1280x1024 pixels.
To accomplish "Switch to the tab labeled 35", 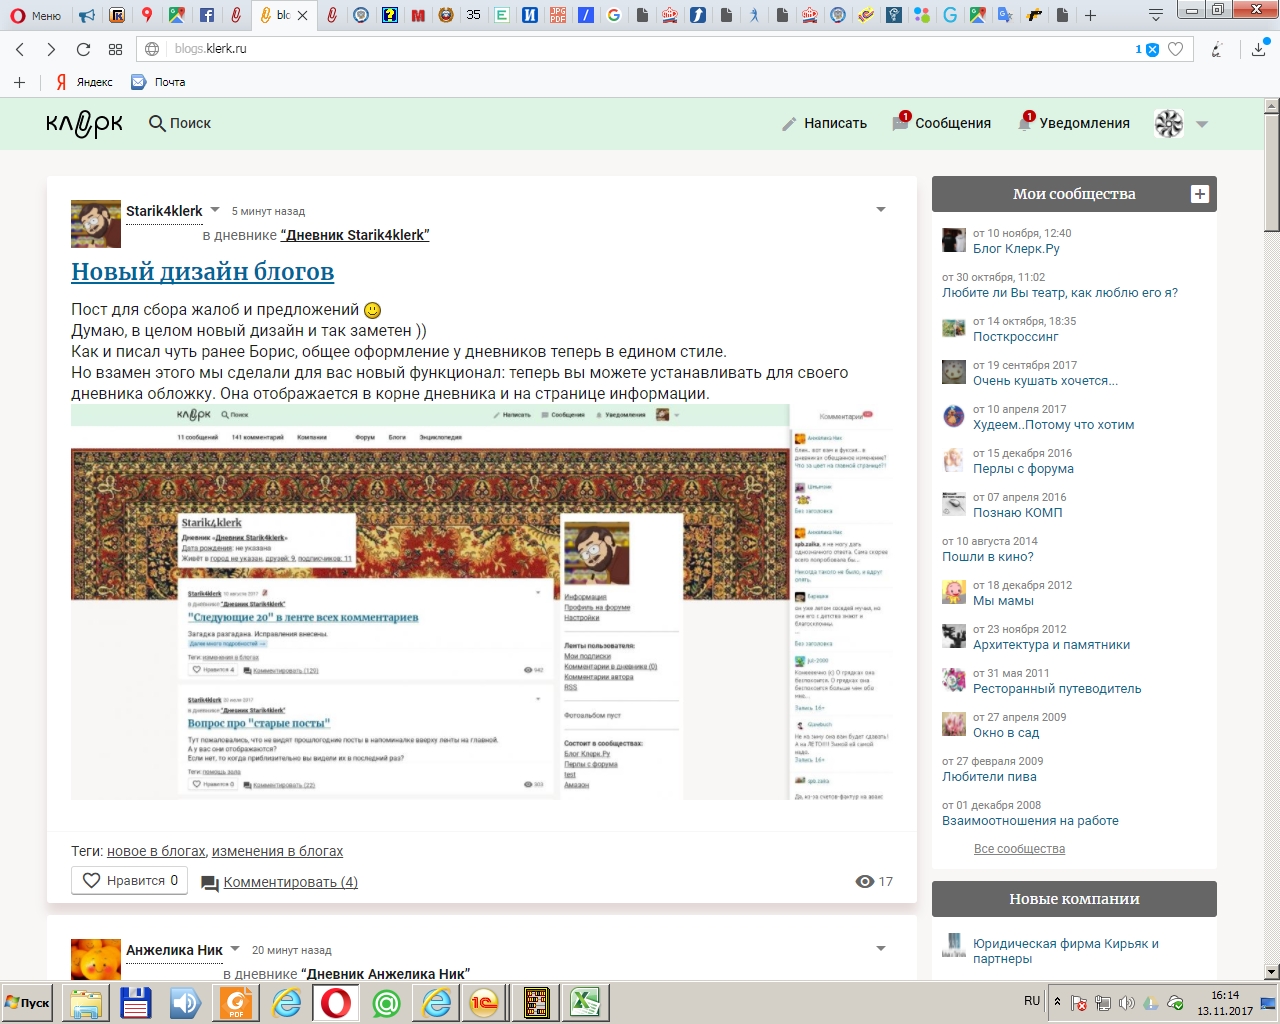I will [x=473, y=15].
